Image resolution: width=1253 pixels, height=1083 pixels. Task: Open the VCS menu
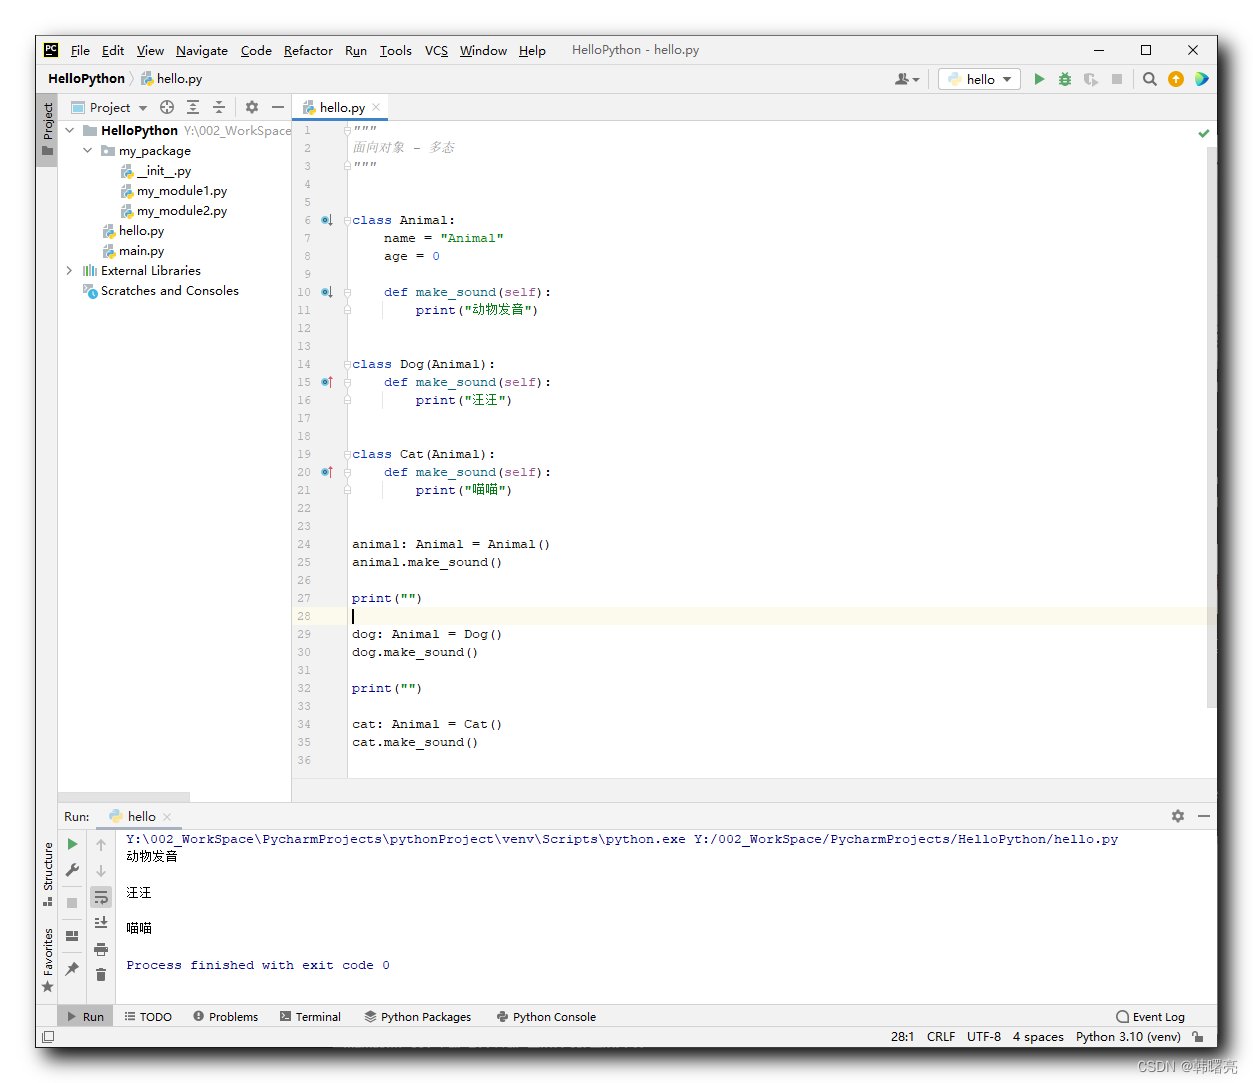point(436,50)
